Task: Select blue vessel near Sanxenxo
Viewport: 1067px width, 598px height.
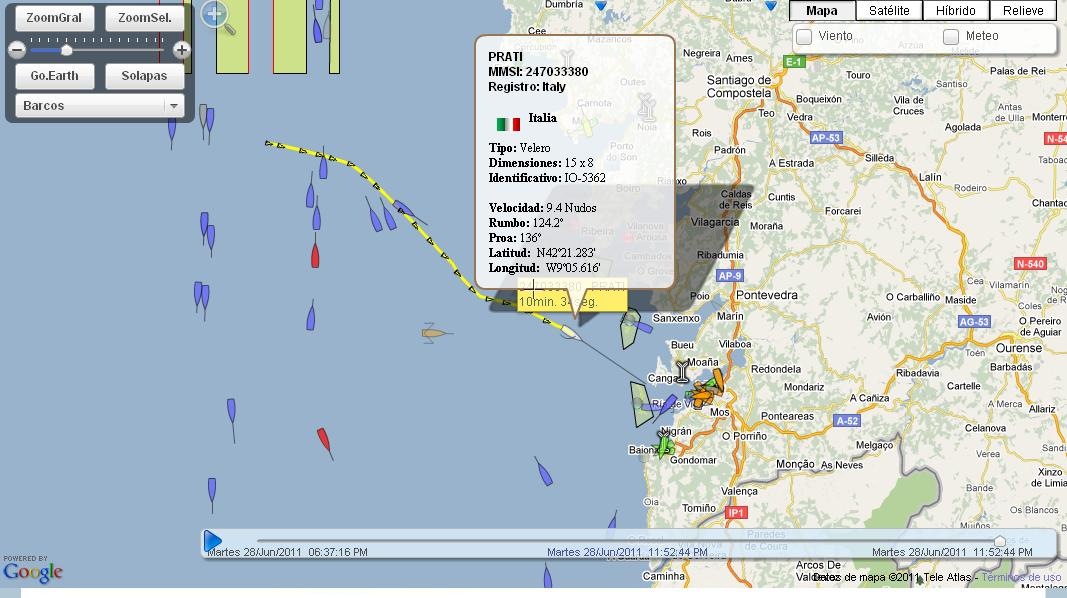Action: [x=642, y=327]
